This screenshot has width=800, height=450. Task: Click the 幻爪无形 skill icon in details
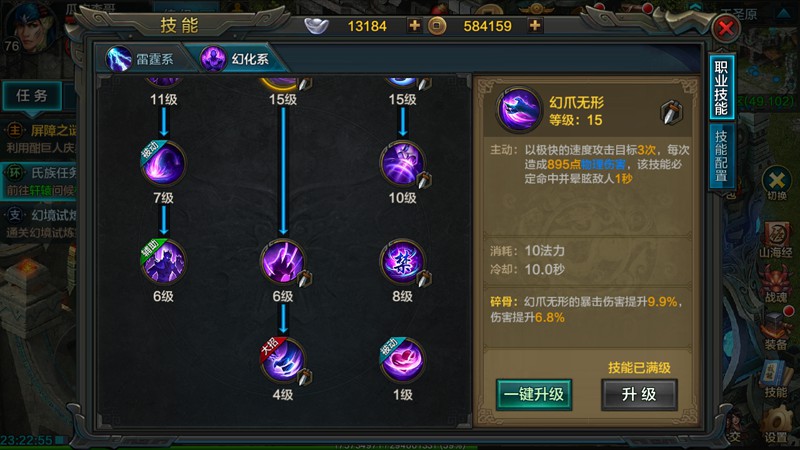coord(519,109)
